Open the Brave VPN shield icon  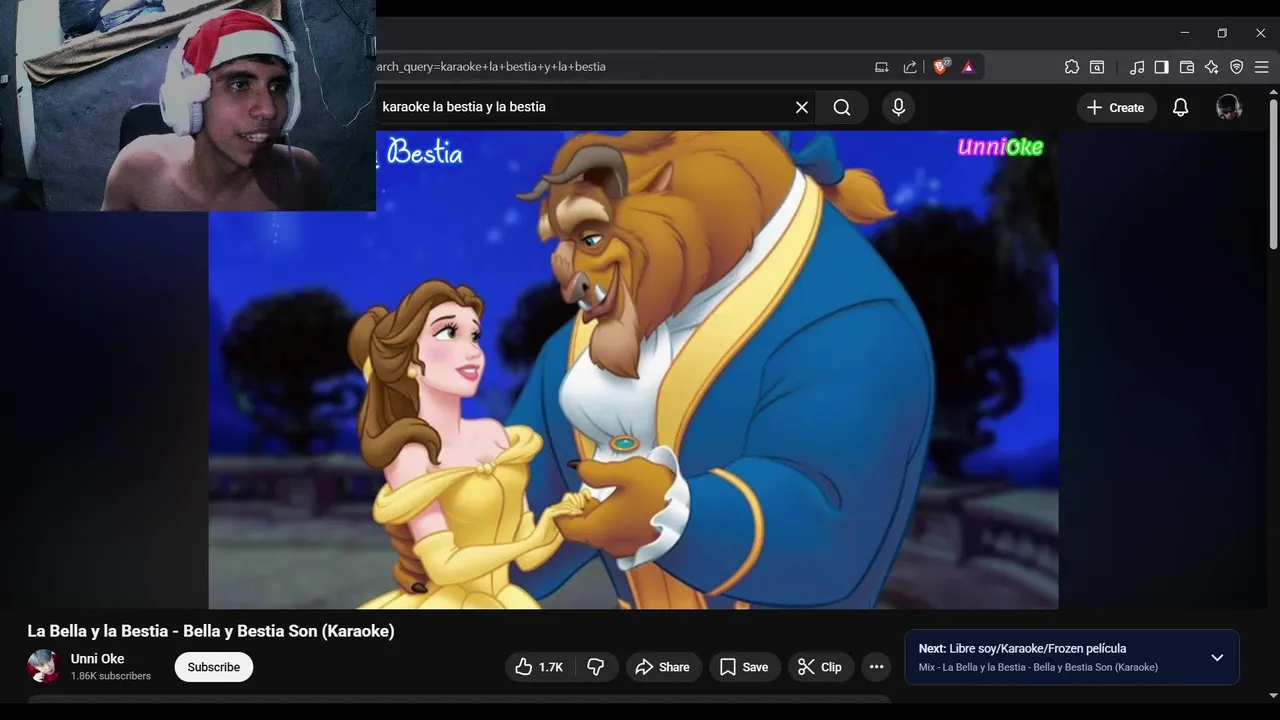tap(1236, 67)
